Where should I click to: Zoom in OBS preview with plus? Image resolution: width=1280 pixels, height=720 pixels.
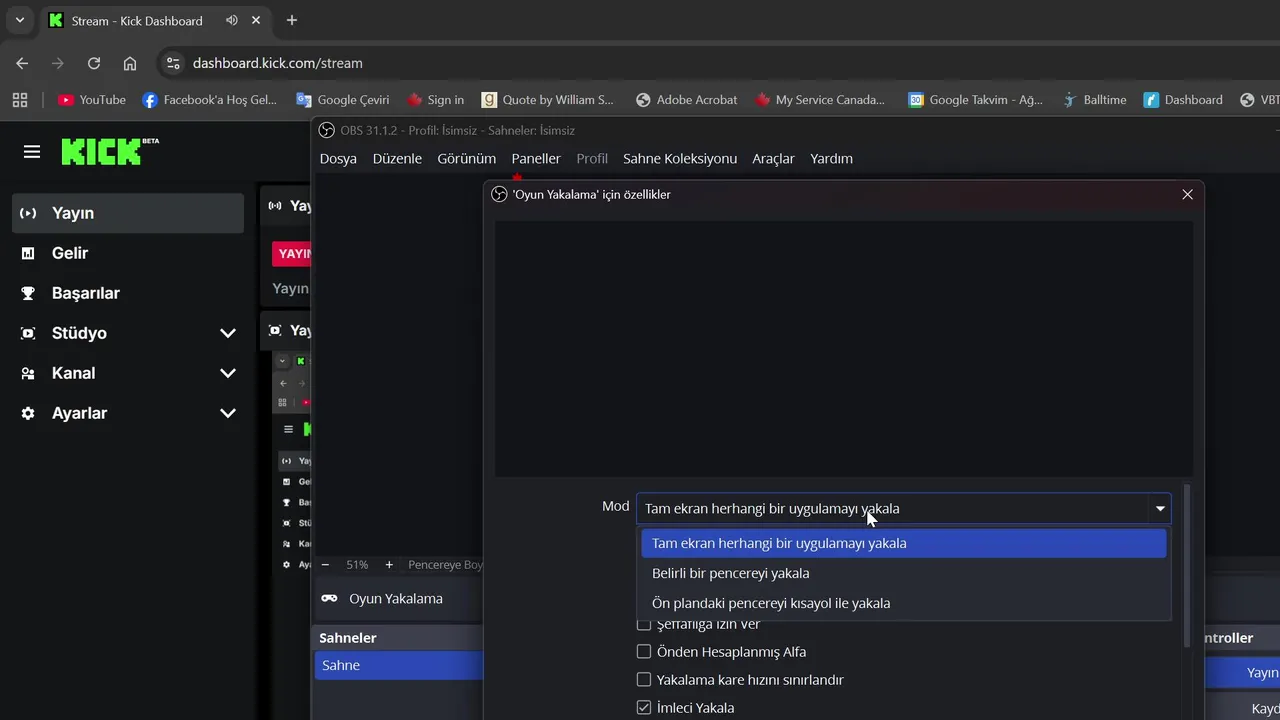point(389,565)
